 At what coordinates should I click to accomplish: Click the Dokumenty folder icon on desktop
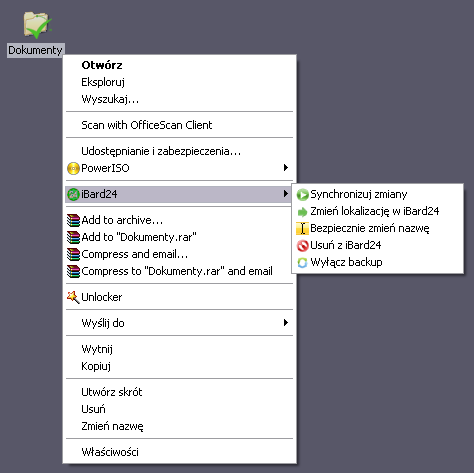37,25
